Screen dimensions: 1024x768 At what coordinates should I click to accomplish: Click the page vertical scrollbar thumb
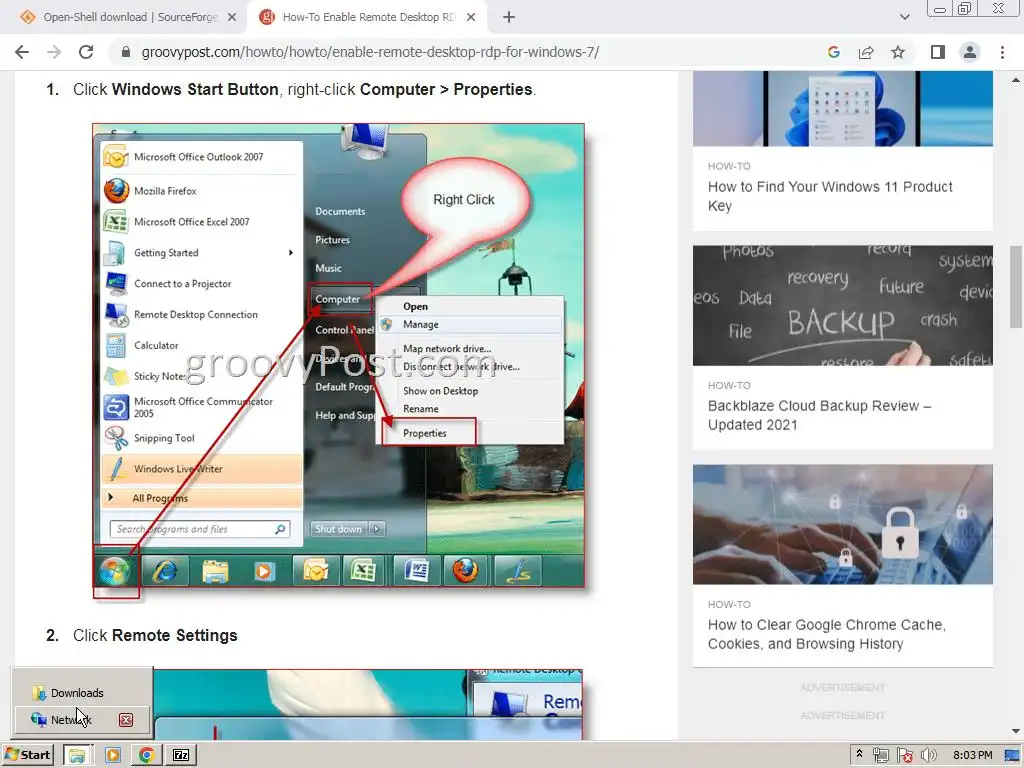tap(1016, 287)
